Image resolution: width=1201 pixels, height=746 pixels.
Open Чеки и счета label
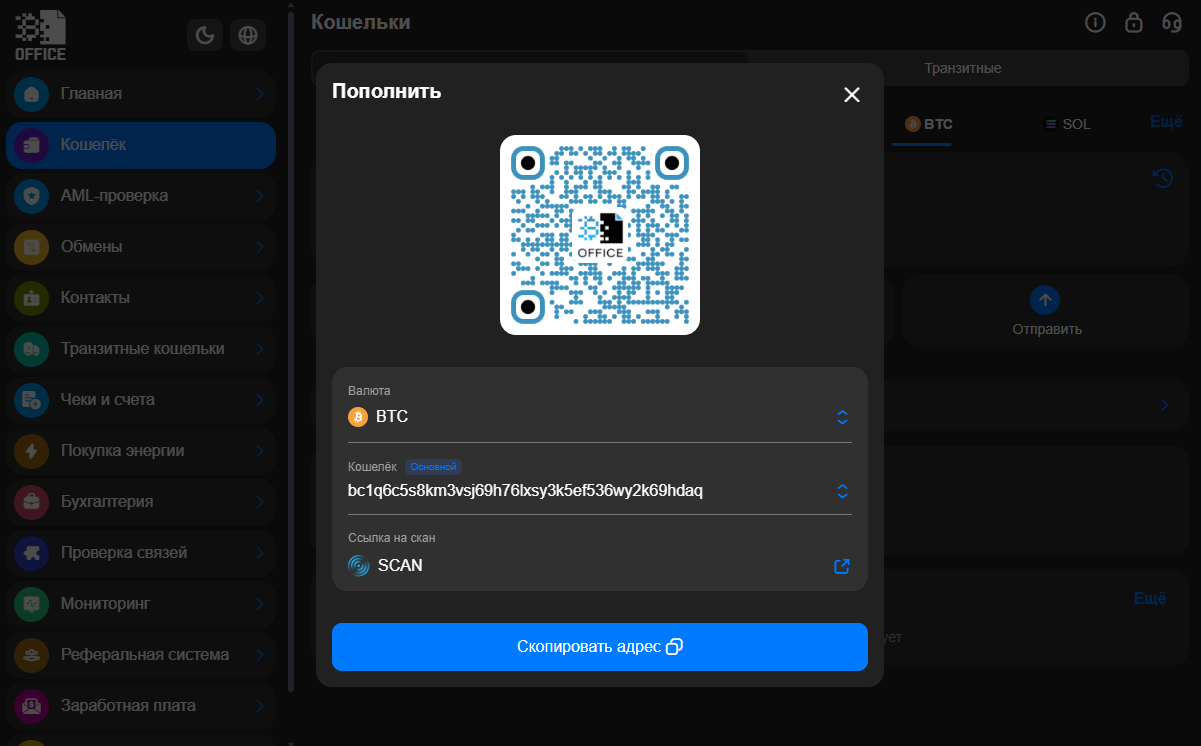[x=108, y=399]
